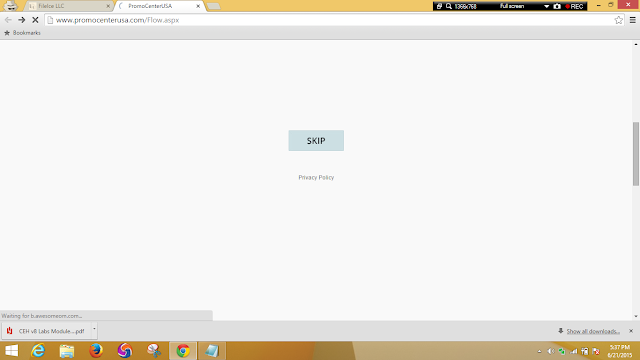
Task: Click the Chrome user profile icon
Action: (x=11, y=6)
